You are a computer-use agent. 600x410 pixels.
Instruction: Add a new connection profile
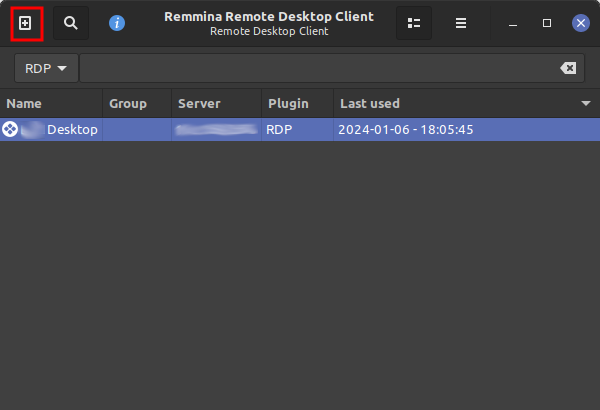[25, 23]
